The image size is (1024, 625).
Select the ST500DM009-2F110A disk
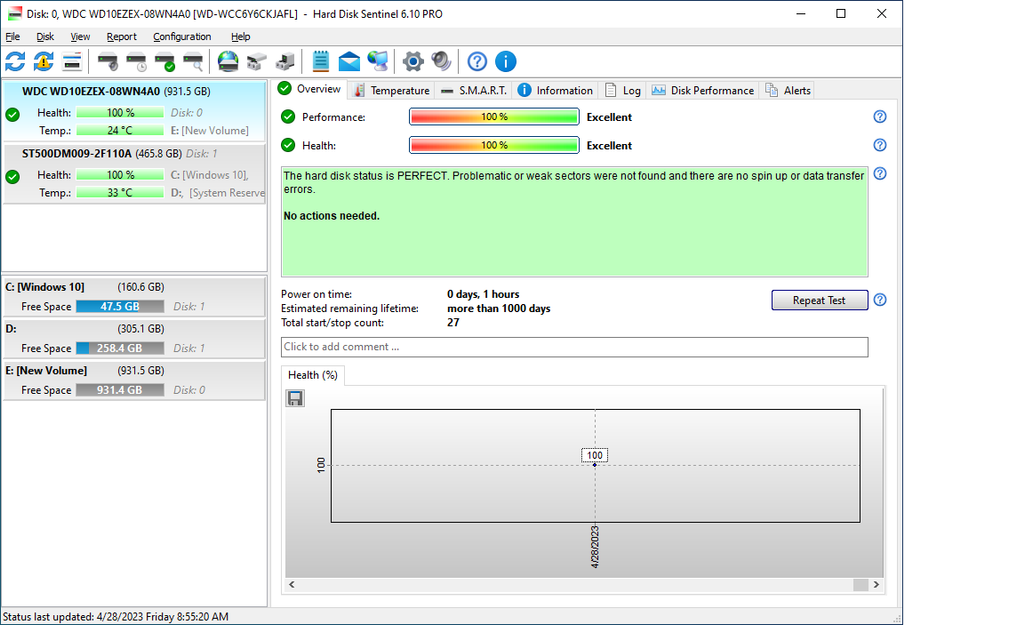(134, 174)
